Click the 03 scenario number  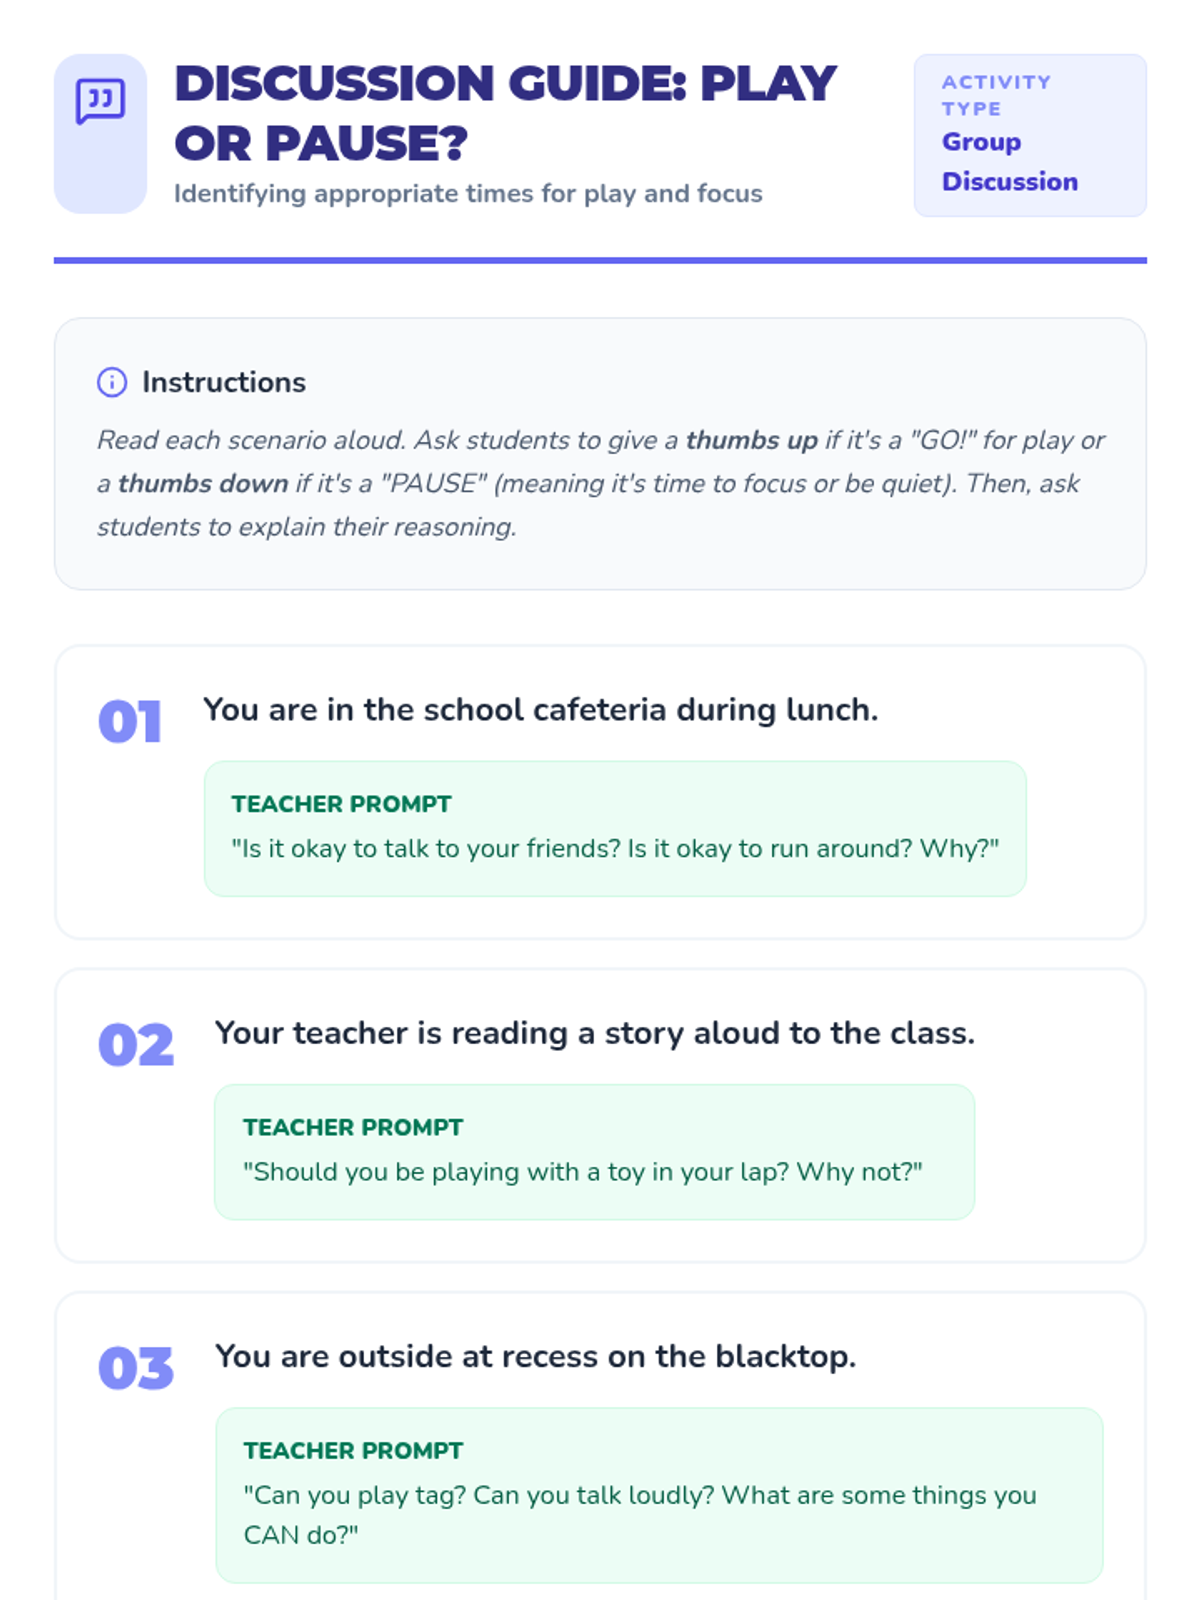[x=136, y=1368]
